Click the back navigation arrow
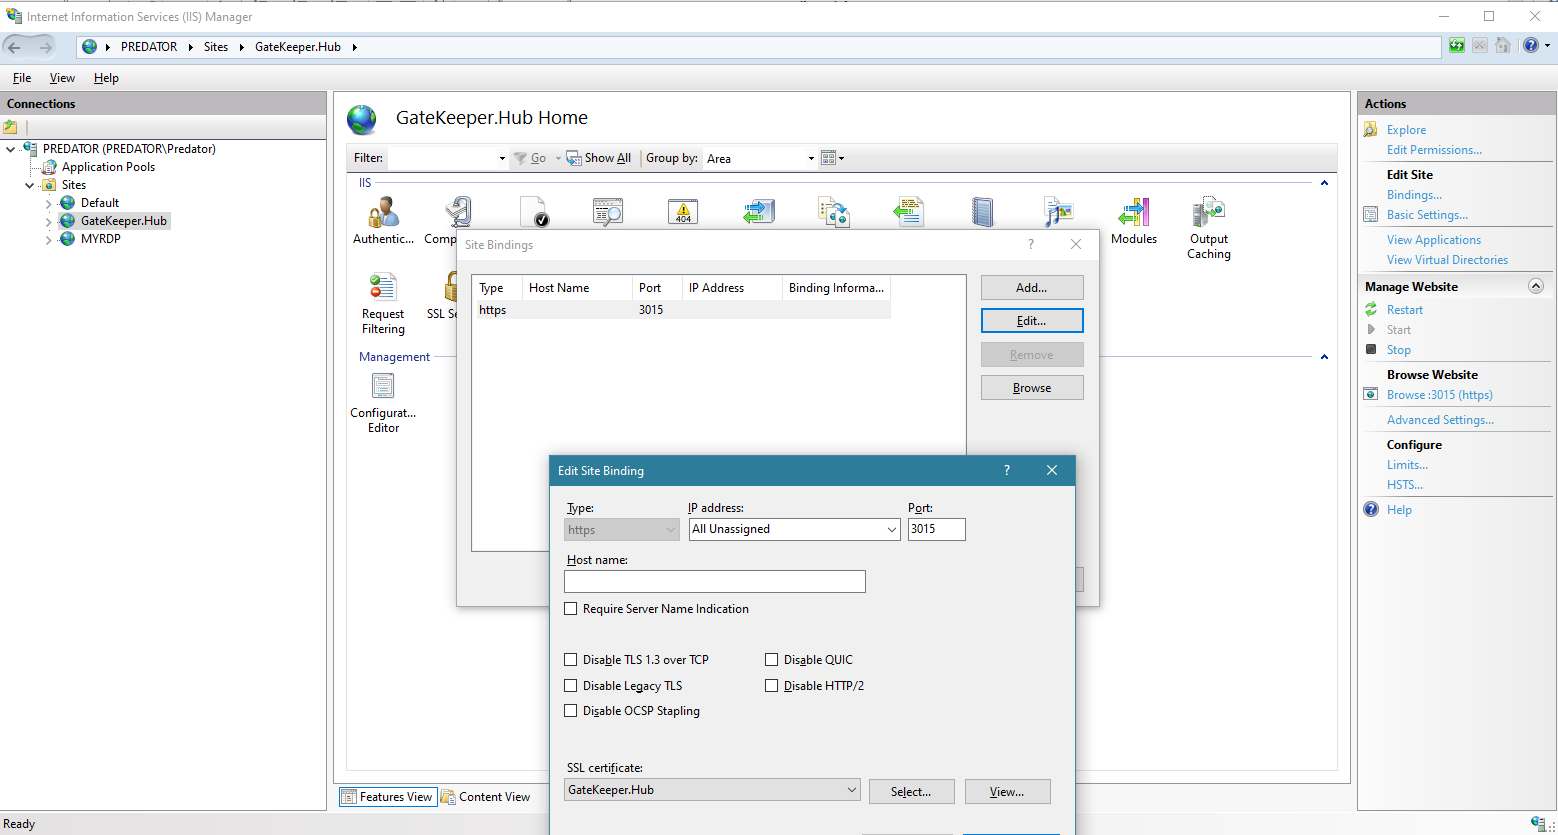 click(15, 47)
